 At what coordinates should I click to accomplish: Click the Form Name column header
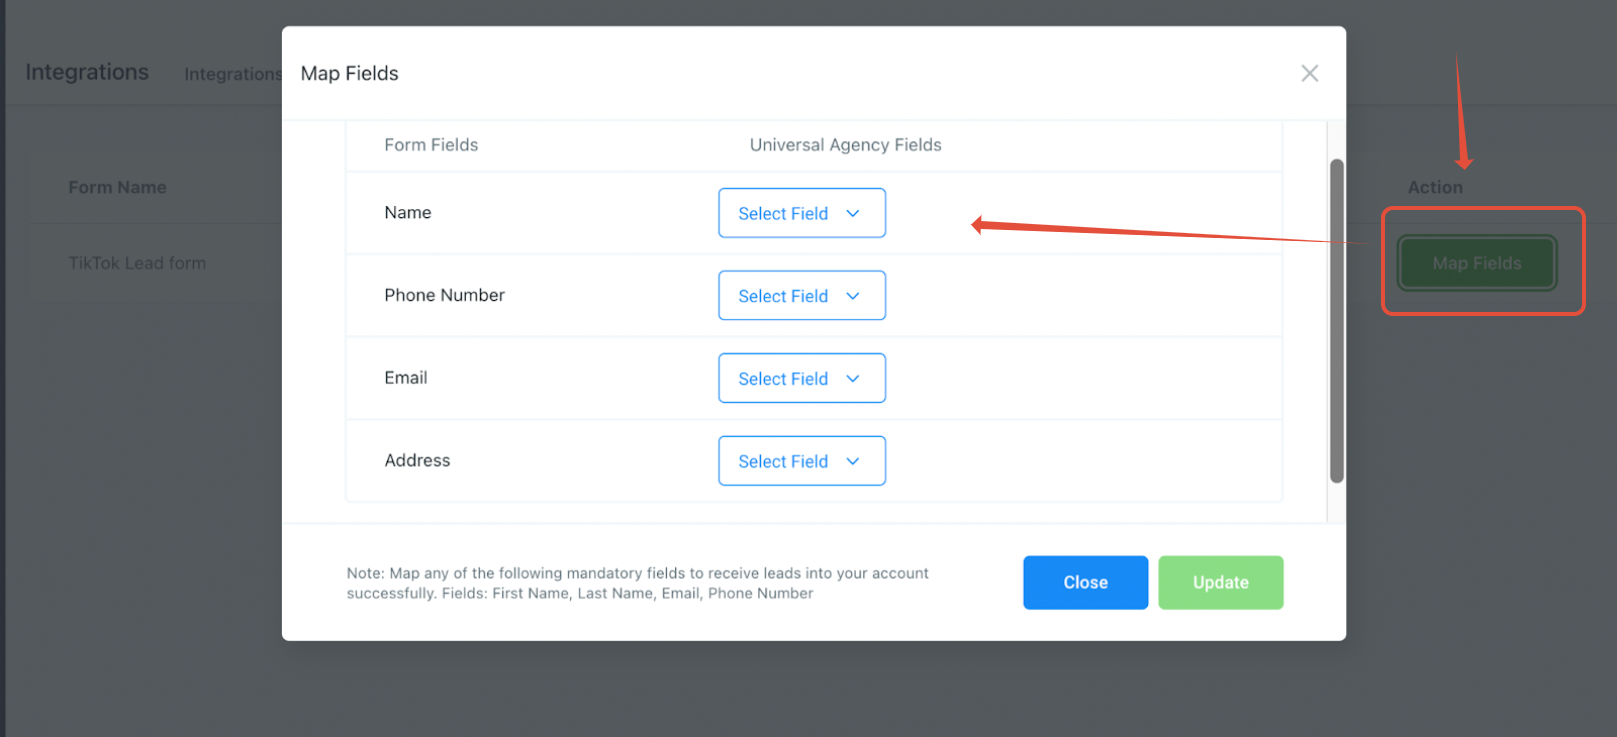(x=117, y=187)
